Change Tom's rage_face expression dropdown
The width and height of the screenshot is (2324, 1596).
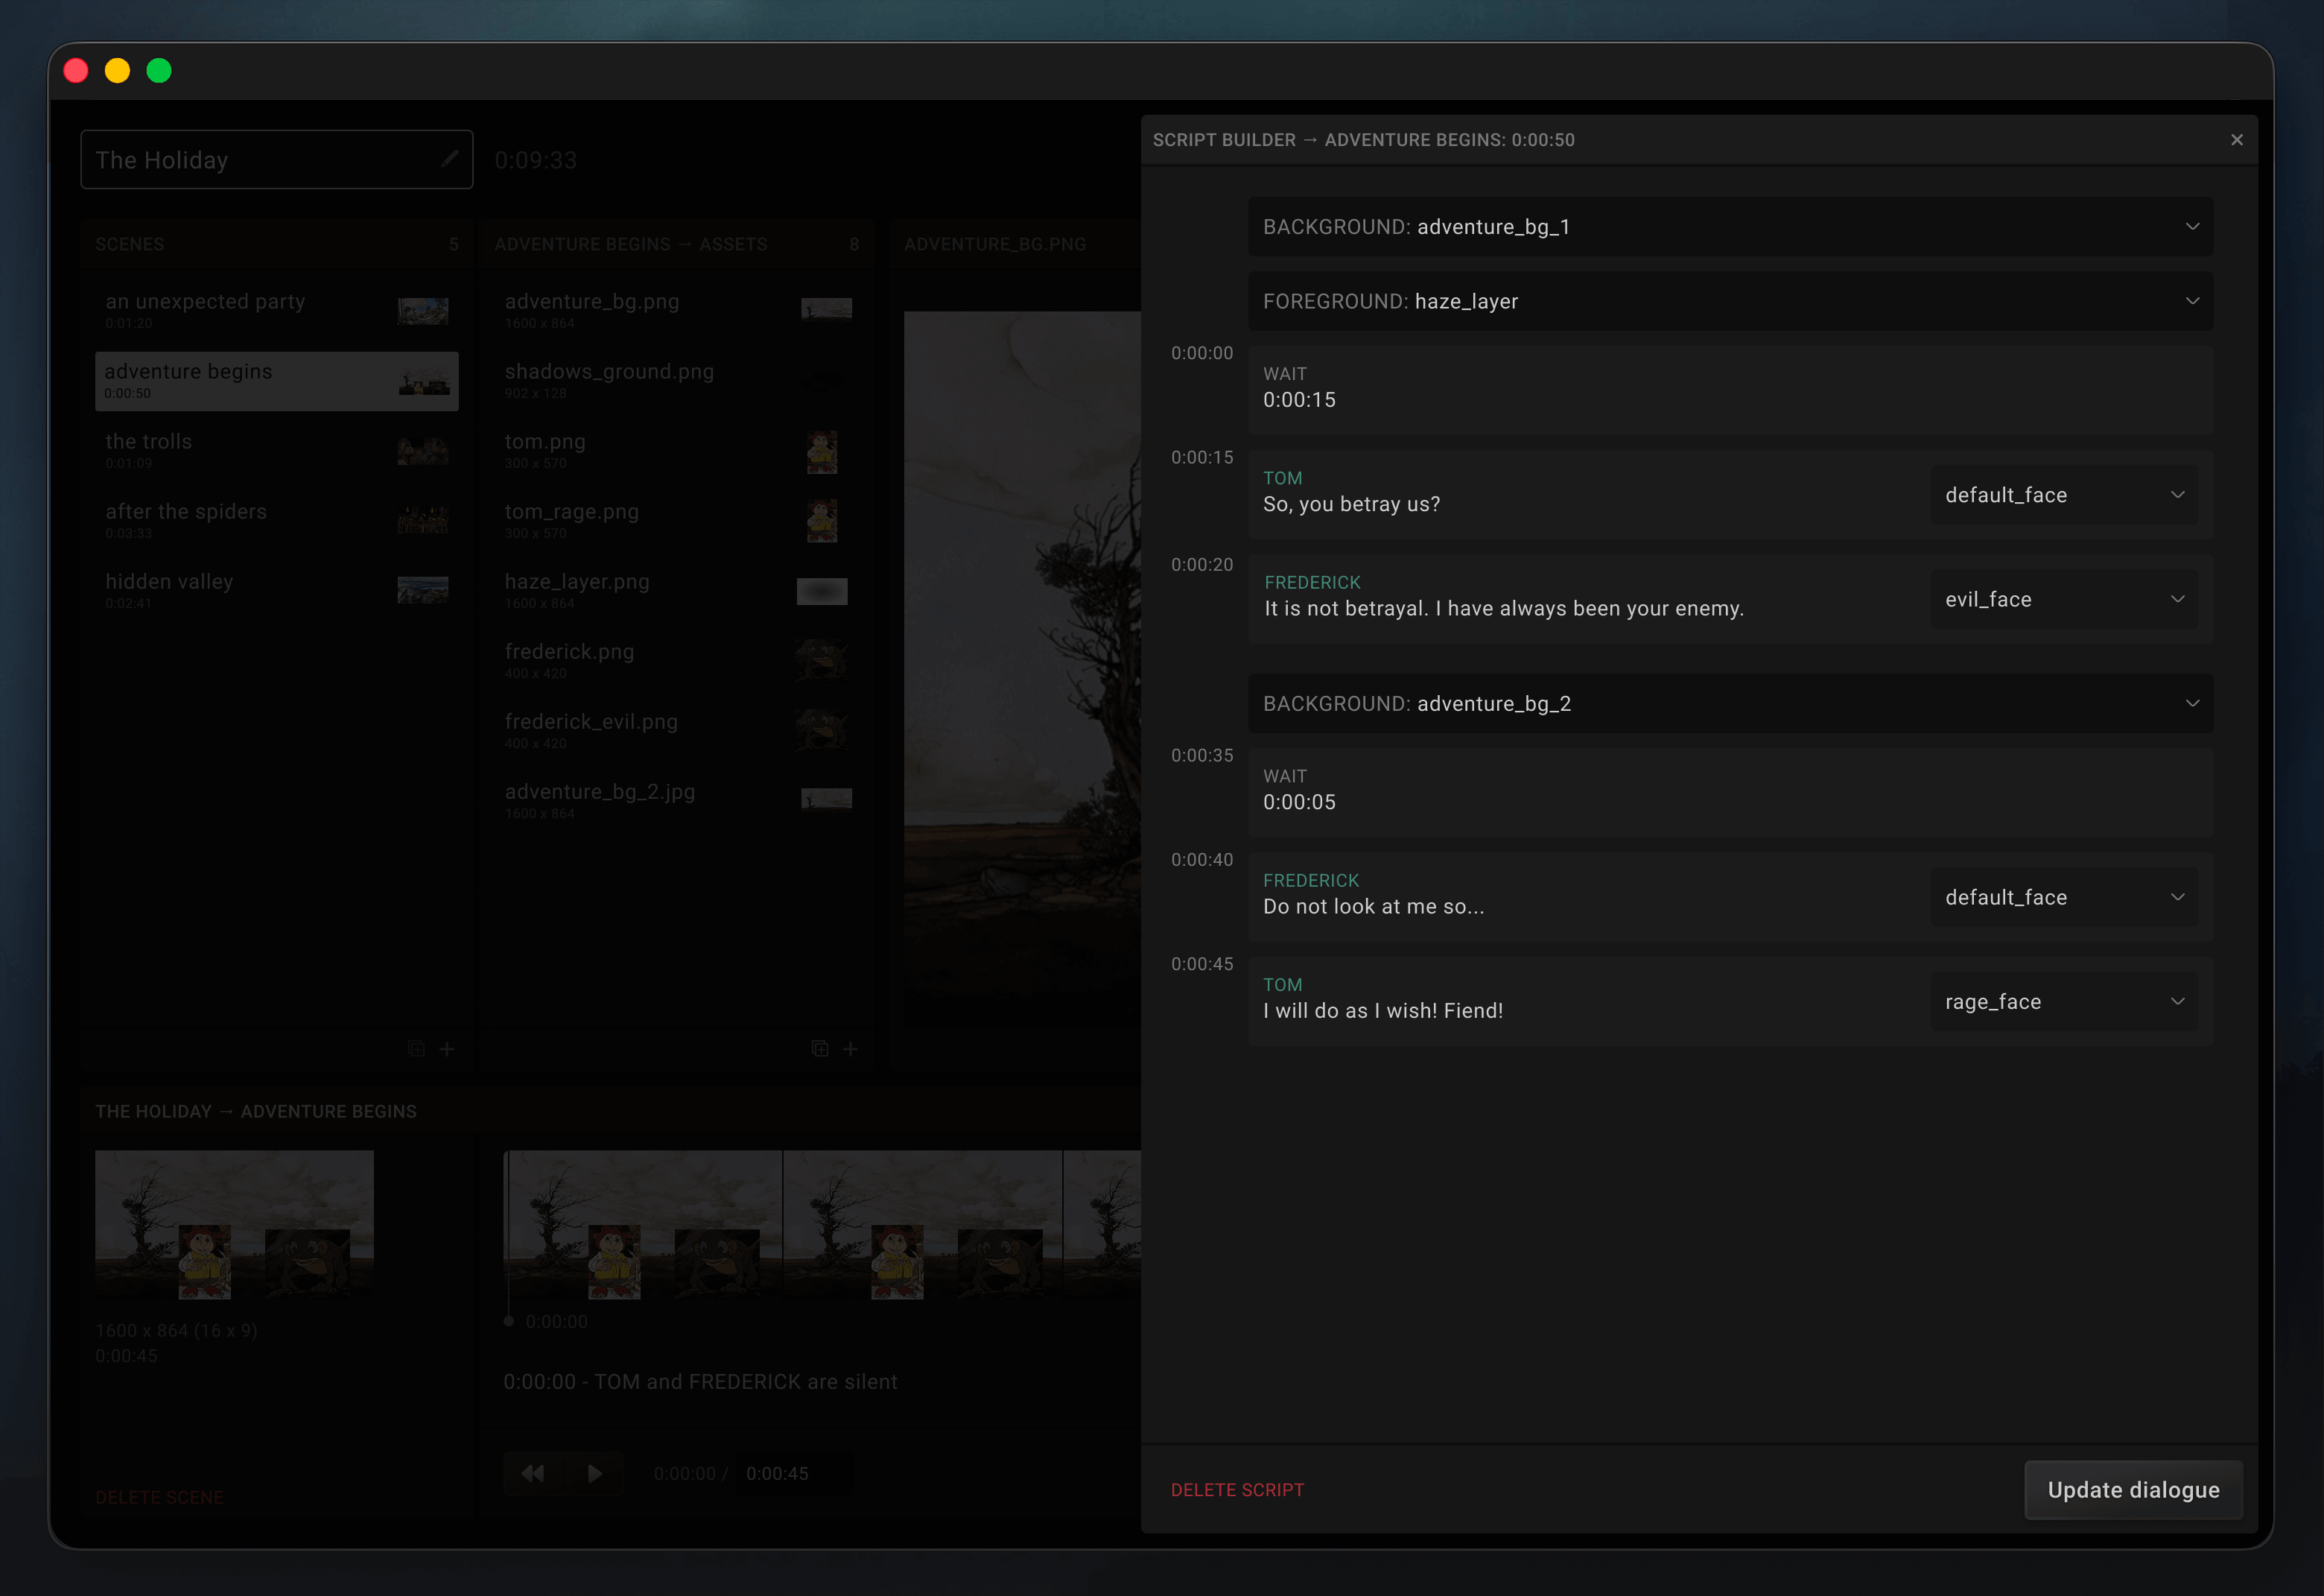tap(2063, 1001)
